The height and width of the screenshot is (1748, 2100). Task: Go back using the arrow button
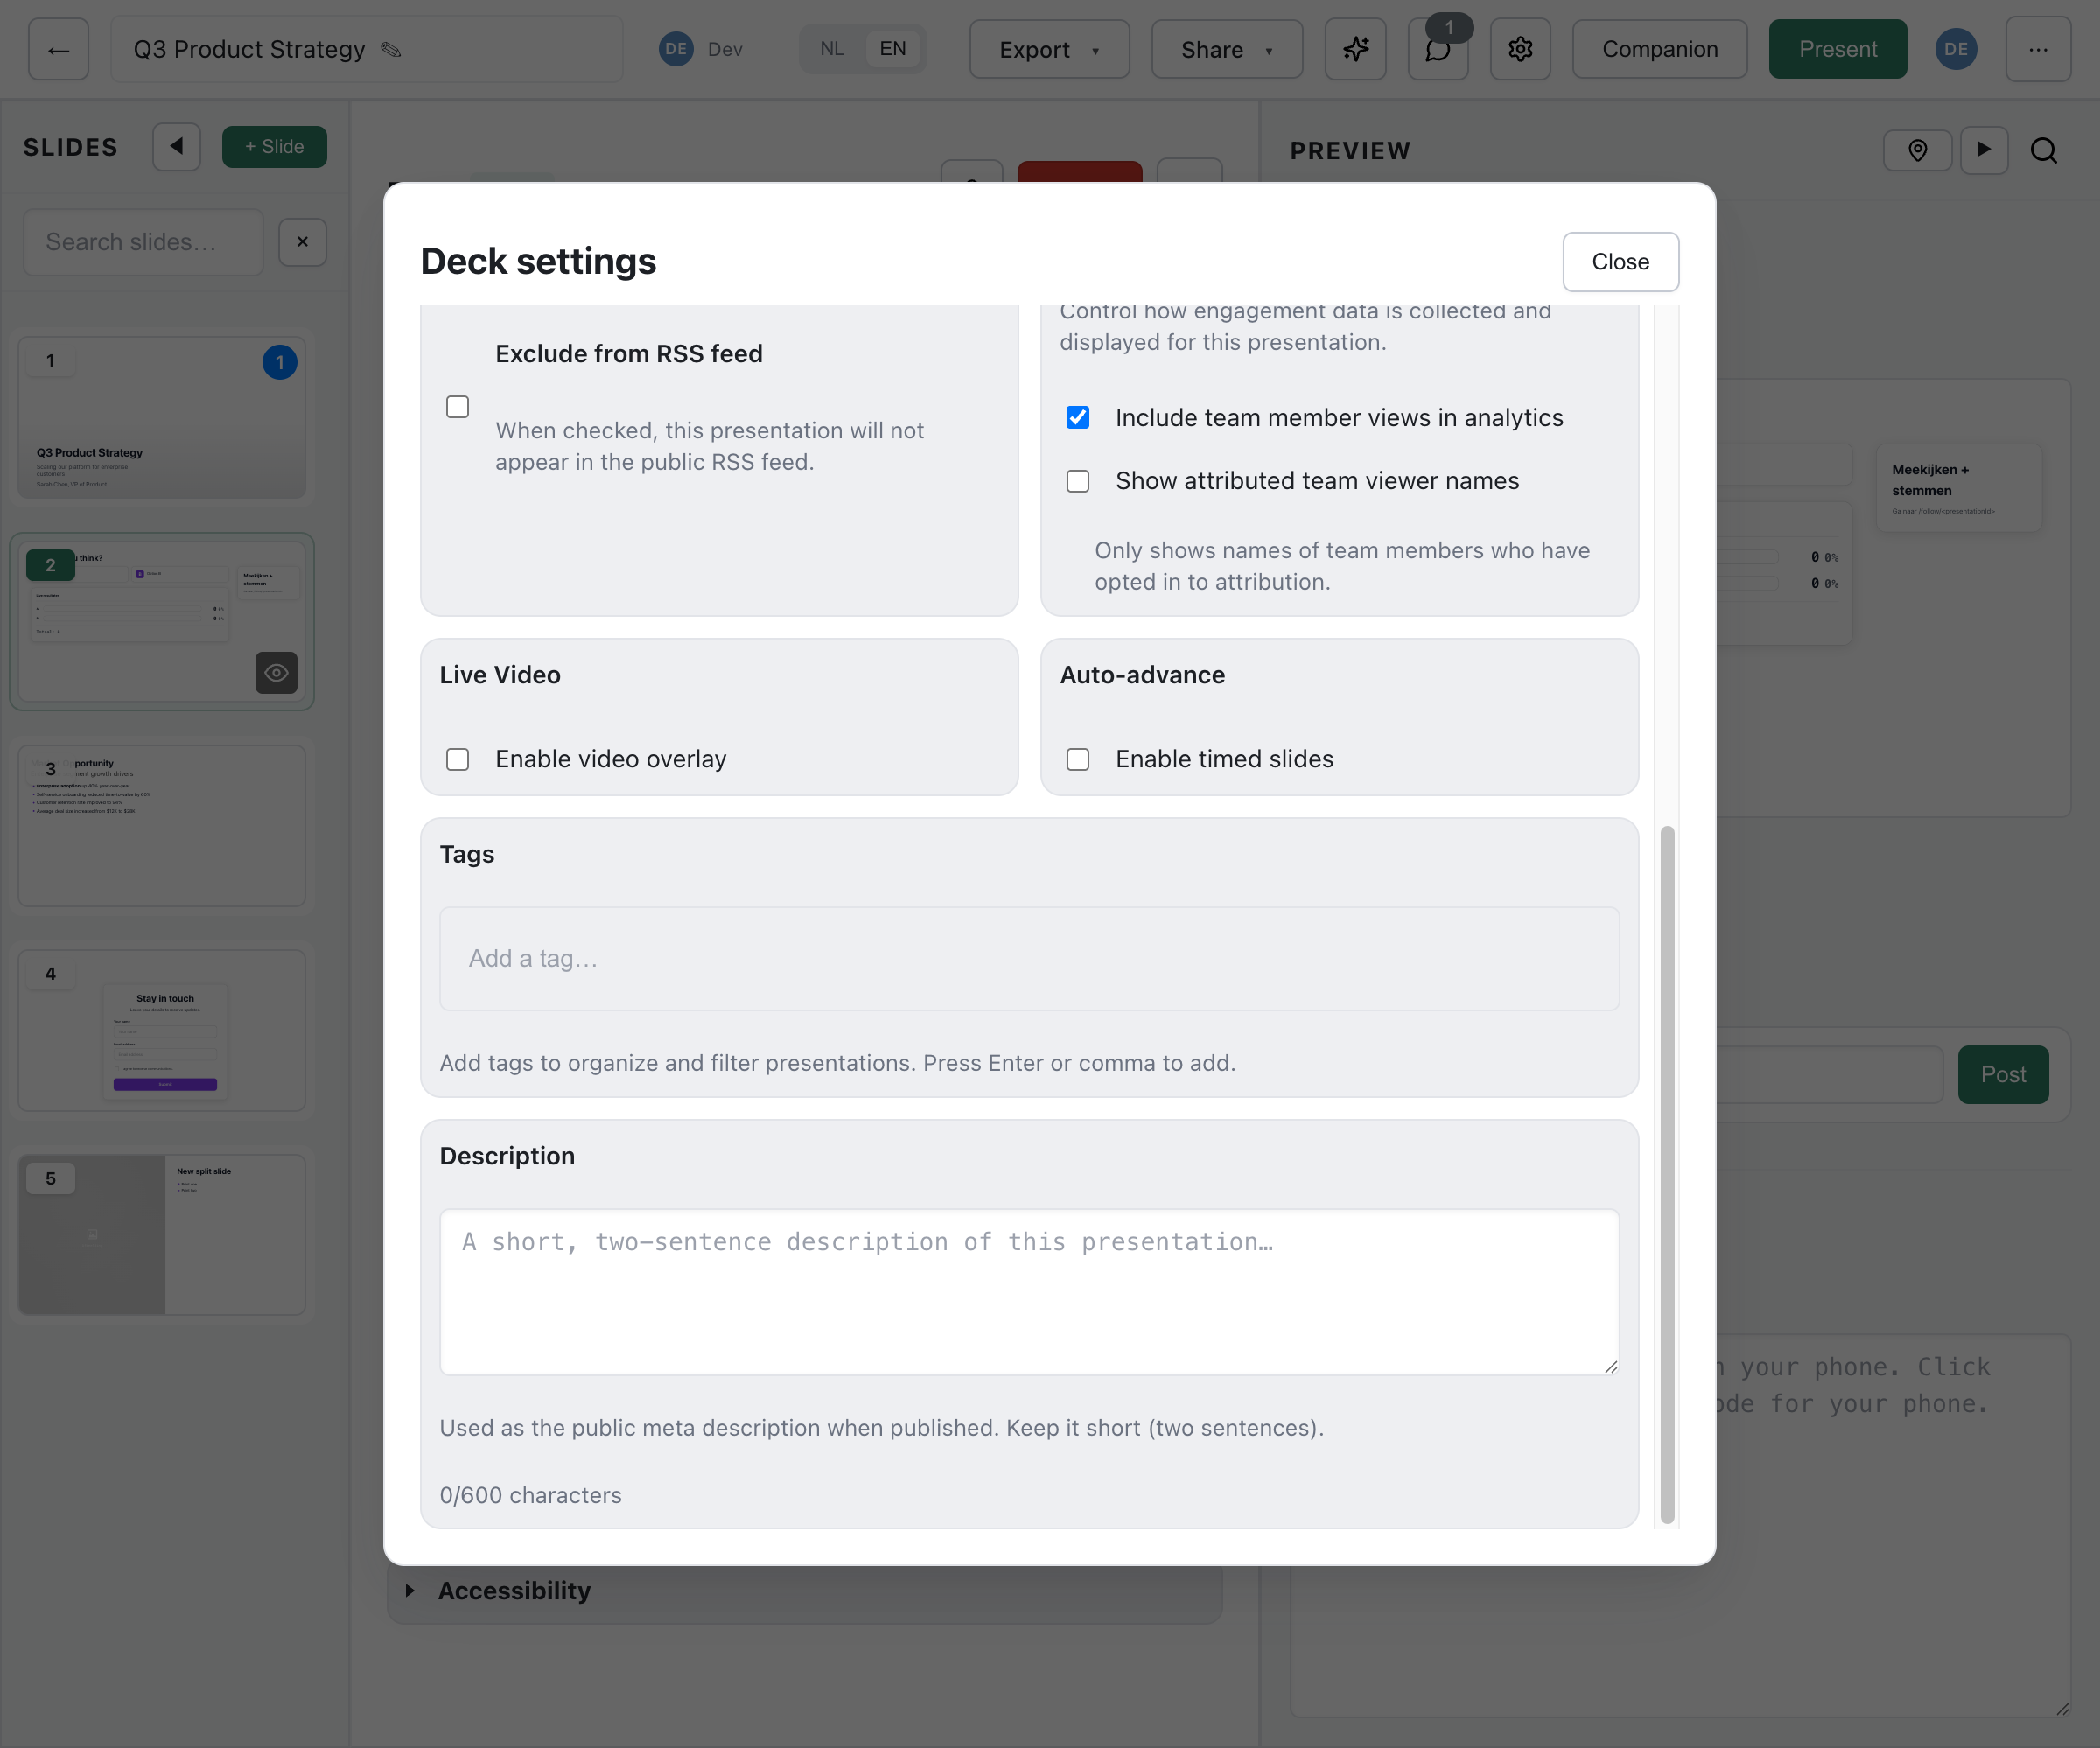[x=58, y=49]
